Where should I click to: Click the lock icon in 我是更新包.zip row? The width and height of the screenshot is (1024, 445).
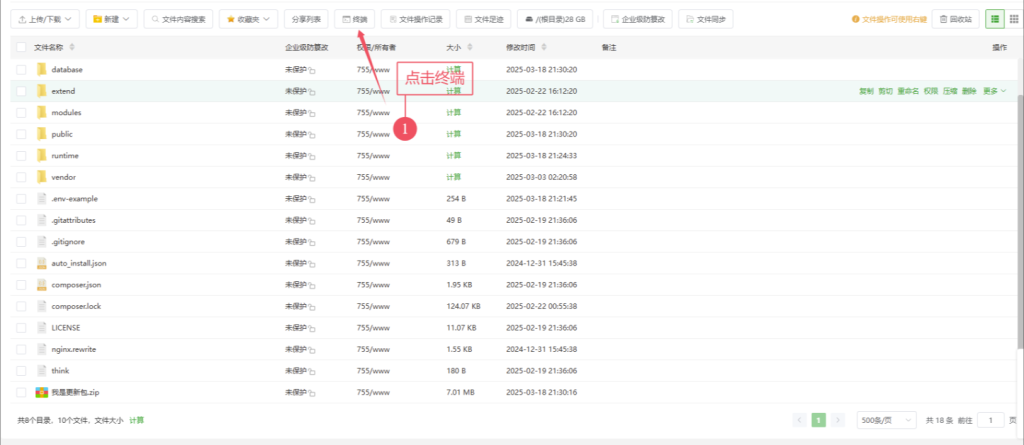312,393
